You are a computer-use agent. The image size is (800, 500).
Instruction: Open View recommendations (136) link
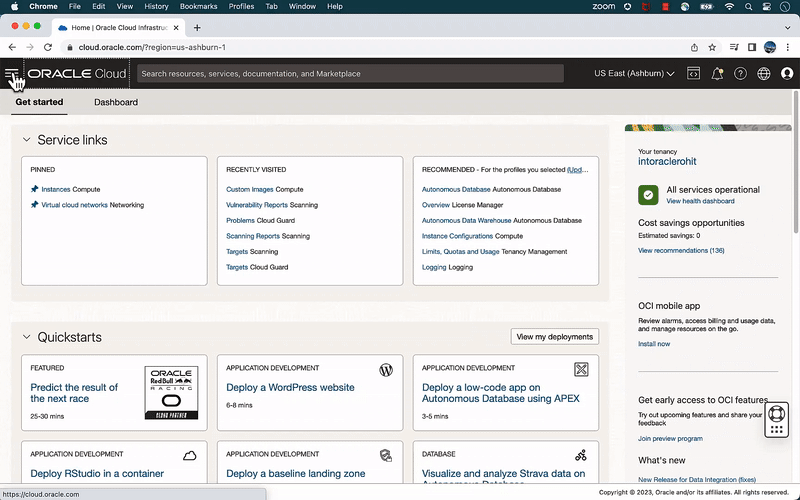(x=681, y=250)
